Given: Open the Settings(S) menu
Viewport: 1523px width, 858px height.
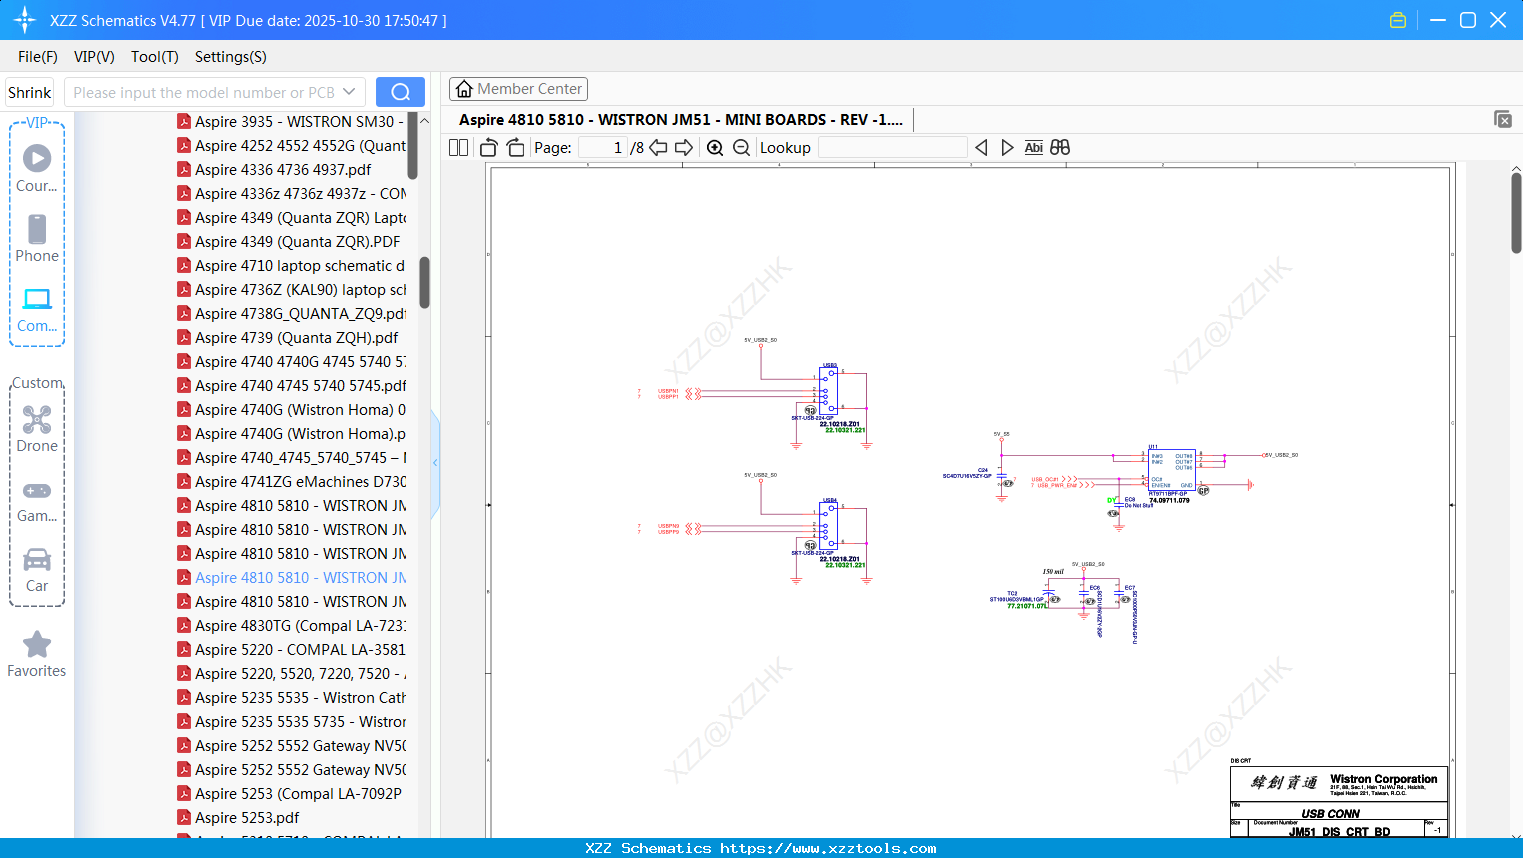Looking at the screenshot, I should coord(230,57).
